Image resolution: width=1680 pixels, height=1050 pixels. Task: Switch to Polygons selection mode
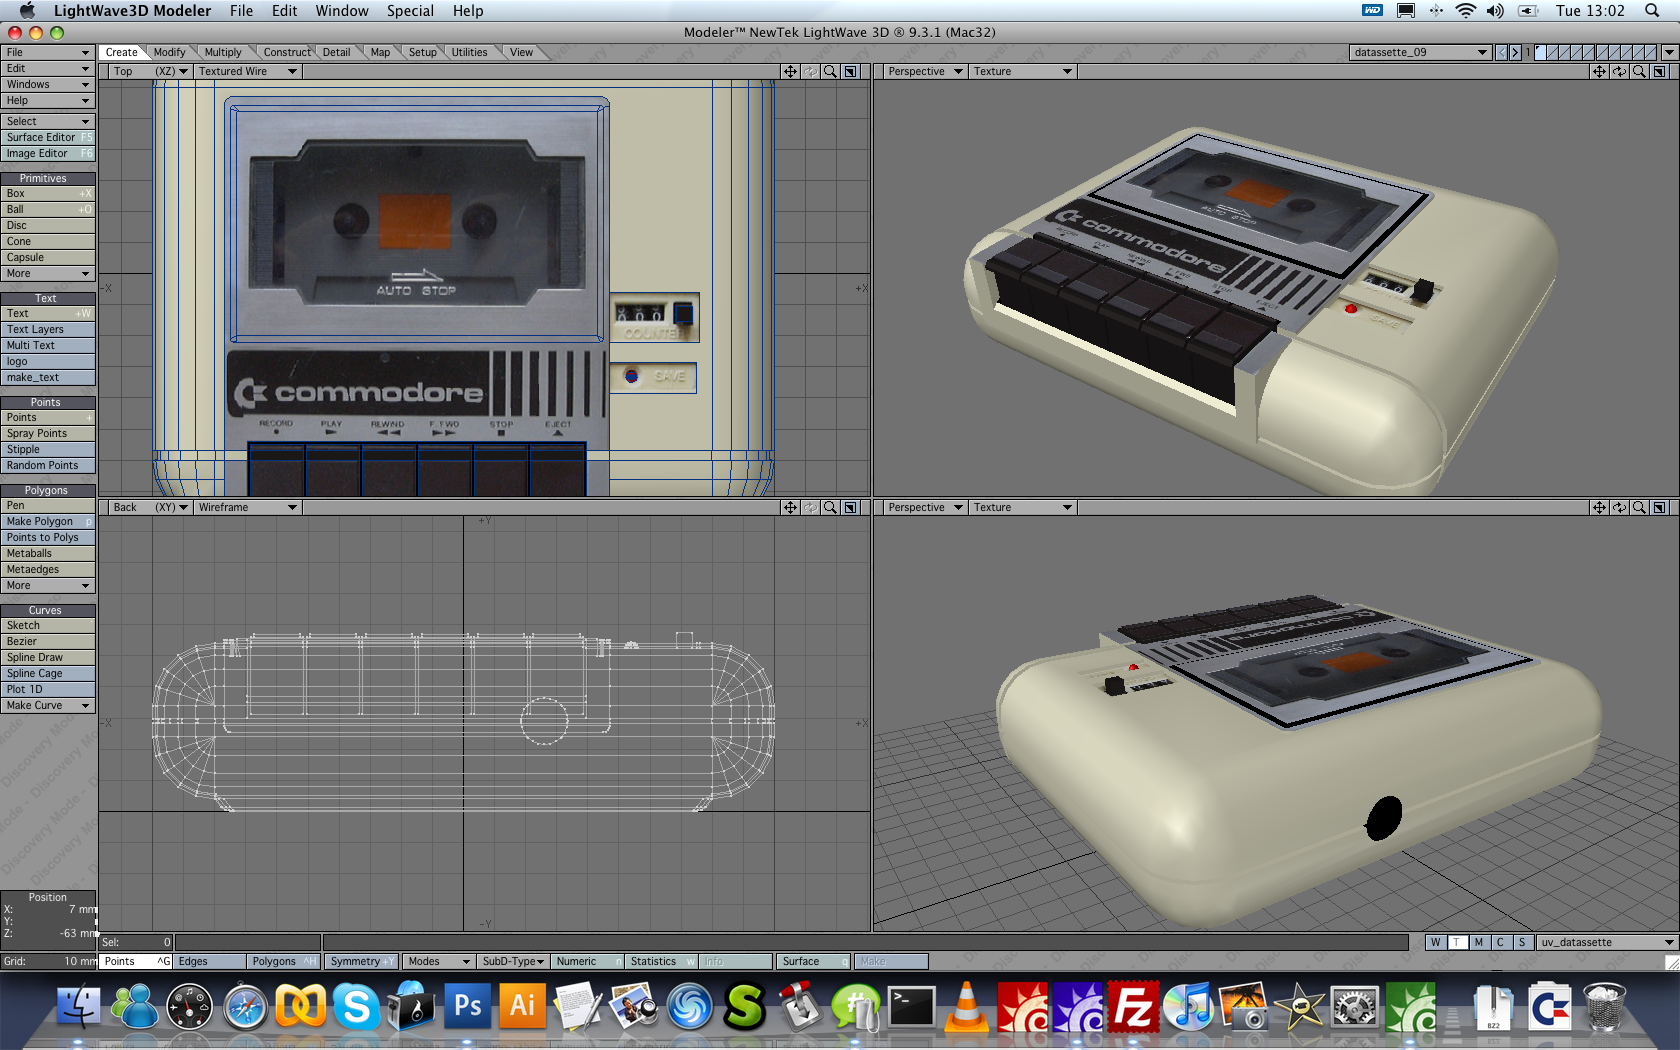pyautogui.click(x=284, y=961)
